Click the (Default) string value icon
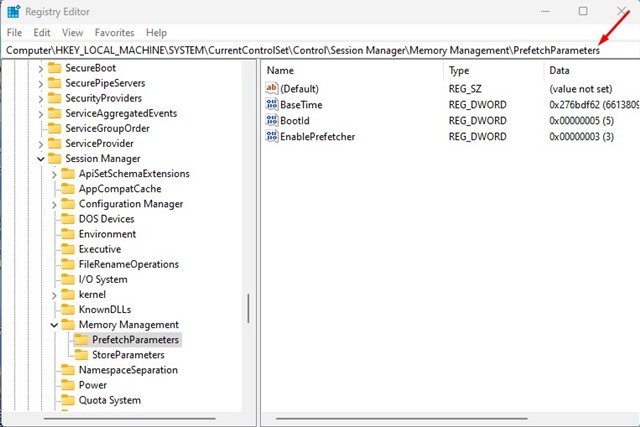Image resolution: width=640 pixels, height=427 pixels. pyautogui.click(x=271, y=88)
